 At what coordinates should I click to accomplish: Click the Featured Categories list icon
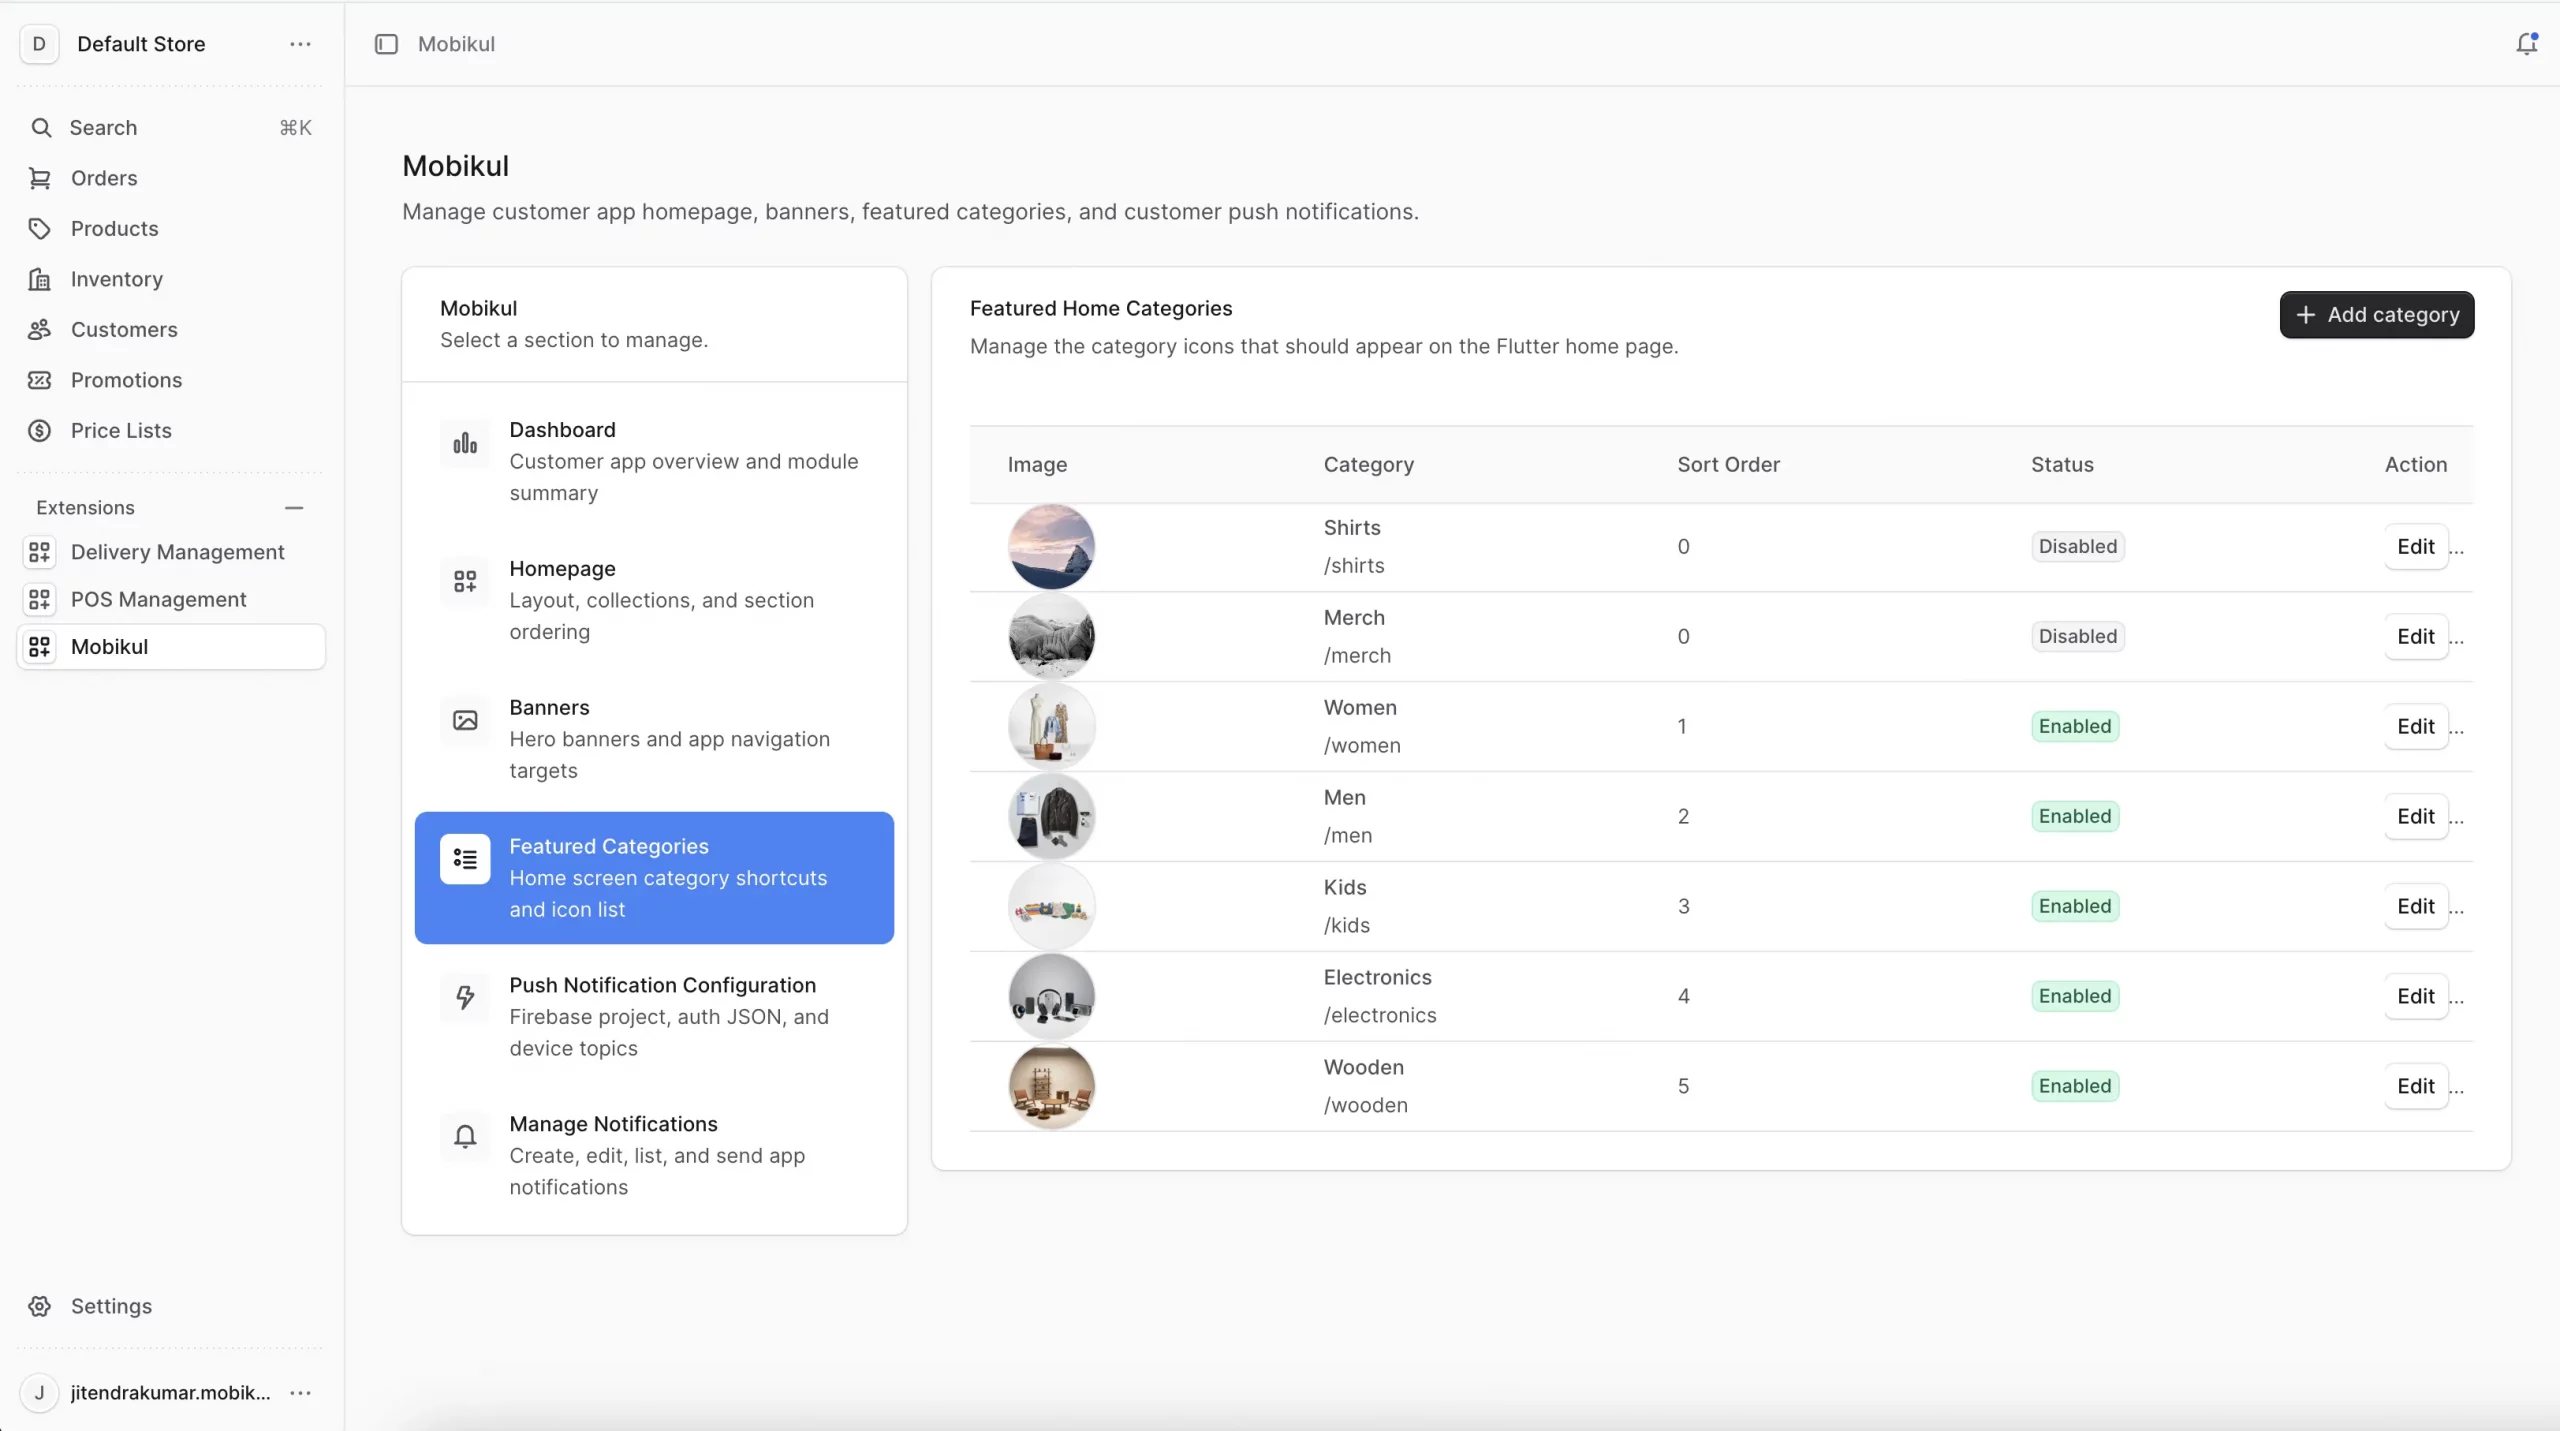click(x=465, y=859)
